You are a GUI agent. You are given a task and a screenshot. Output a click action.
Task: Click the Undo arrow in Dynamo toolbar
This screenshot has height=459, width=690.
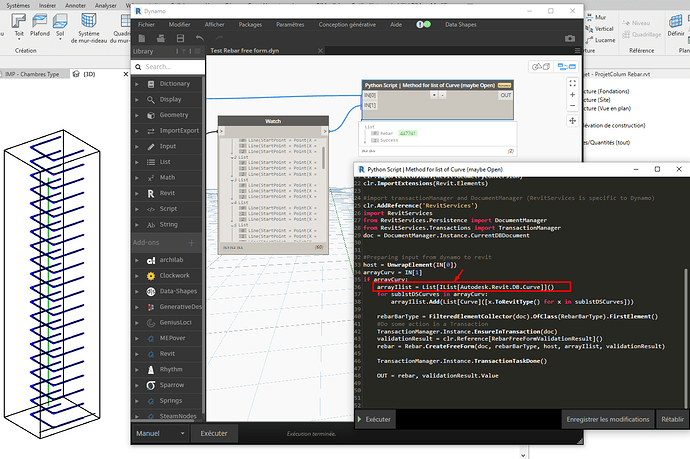(x=200, y=38)
